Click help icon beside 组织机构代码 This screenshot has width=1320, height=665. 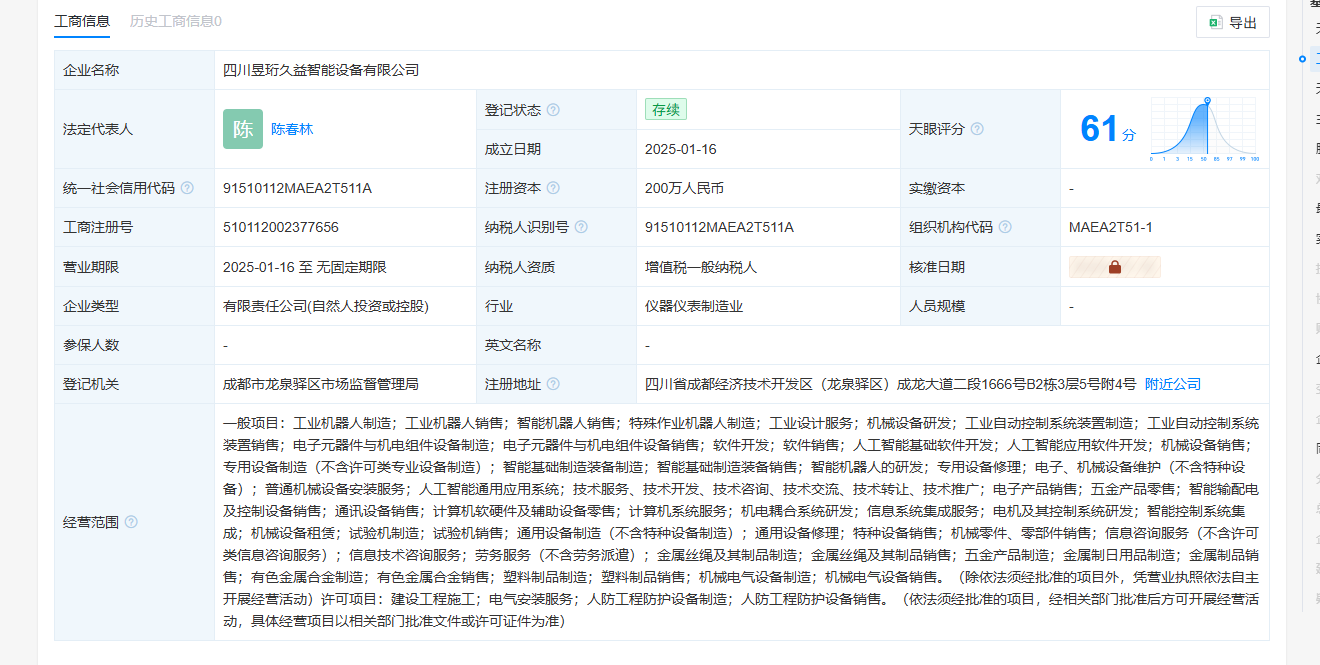[1005, 227]
